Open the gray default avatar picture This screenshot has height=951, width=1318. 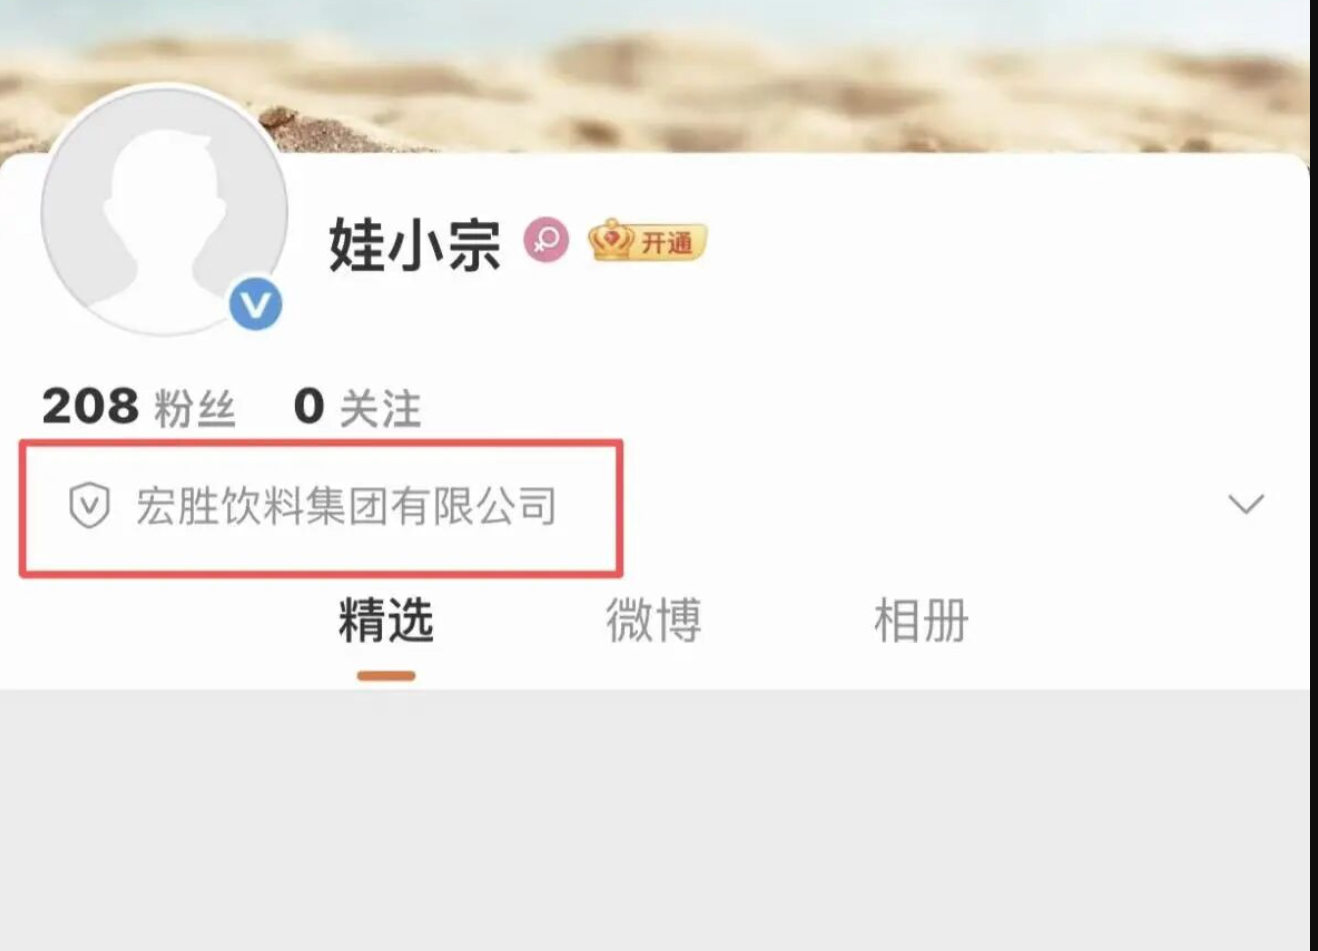coord(165,210)
